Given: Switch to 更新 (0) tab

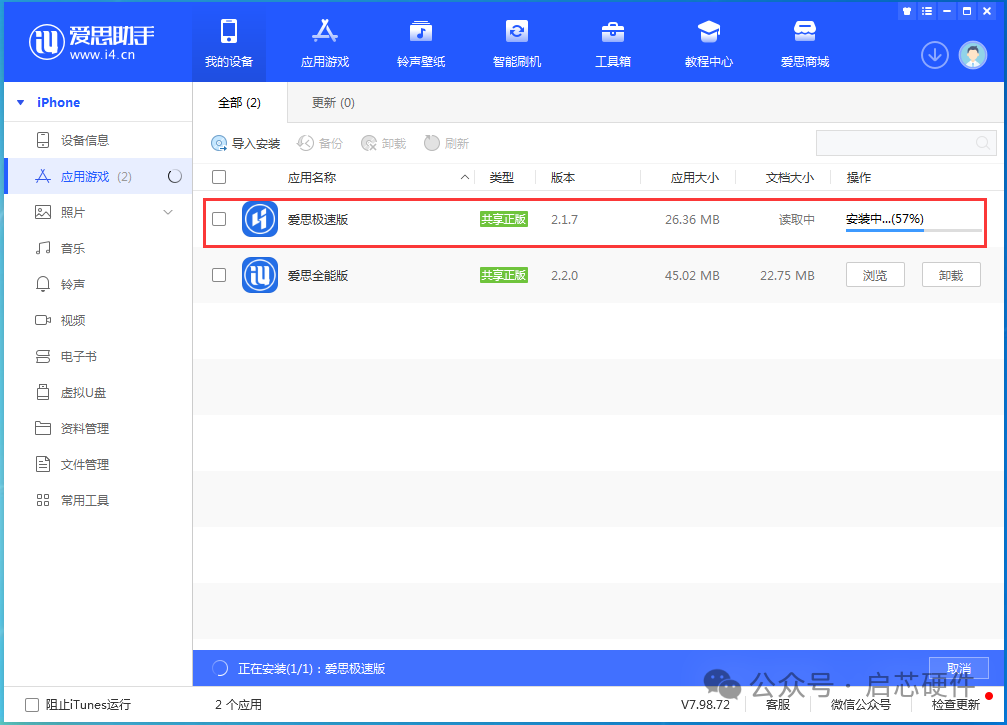Looking at the screenshot, I should click(333, 103).
